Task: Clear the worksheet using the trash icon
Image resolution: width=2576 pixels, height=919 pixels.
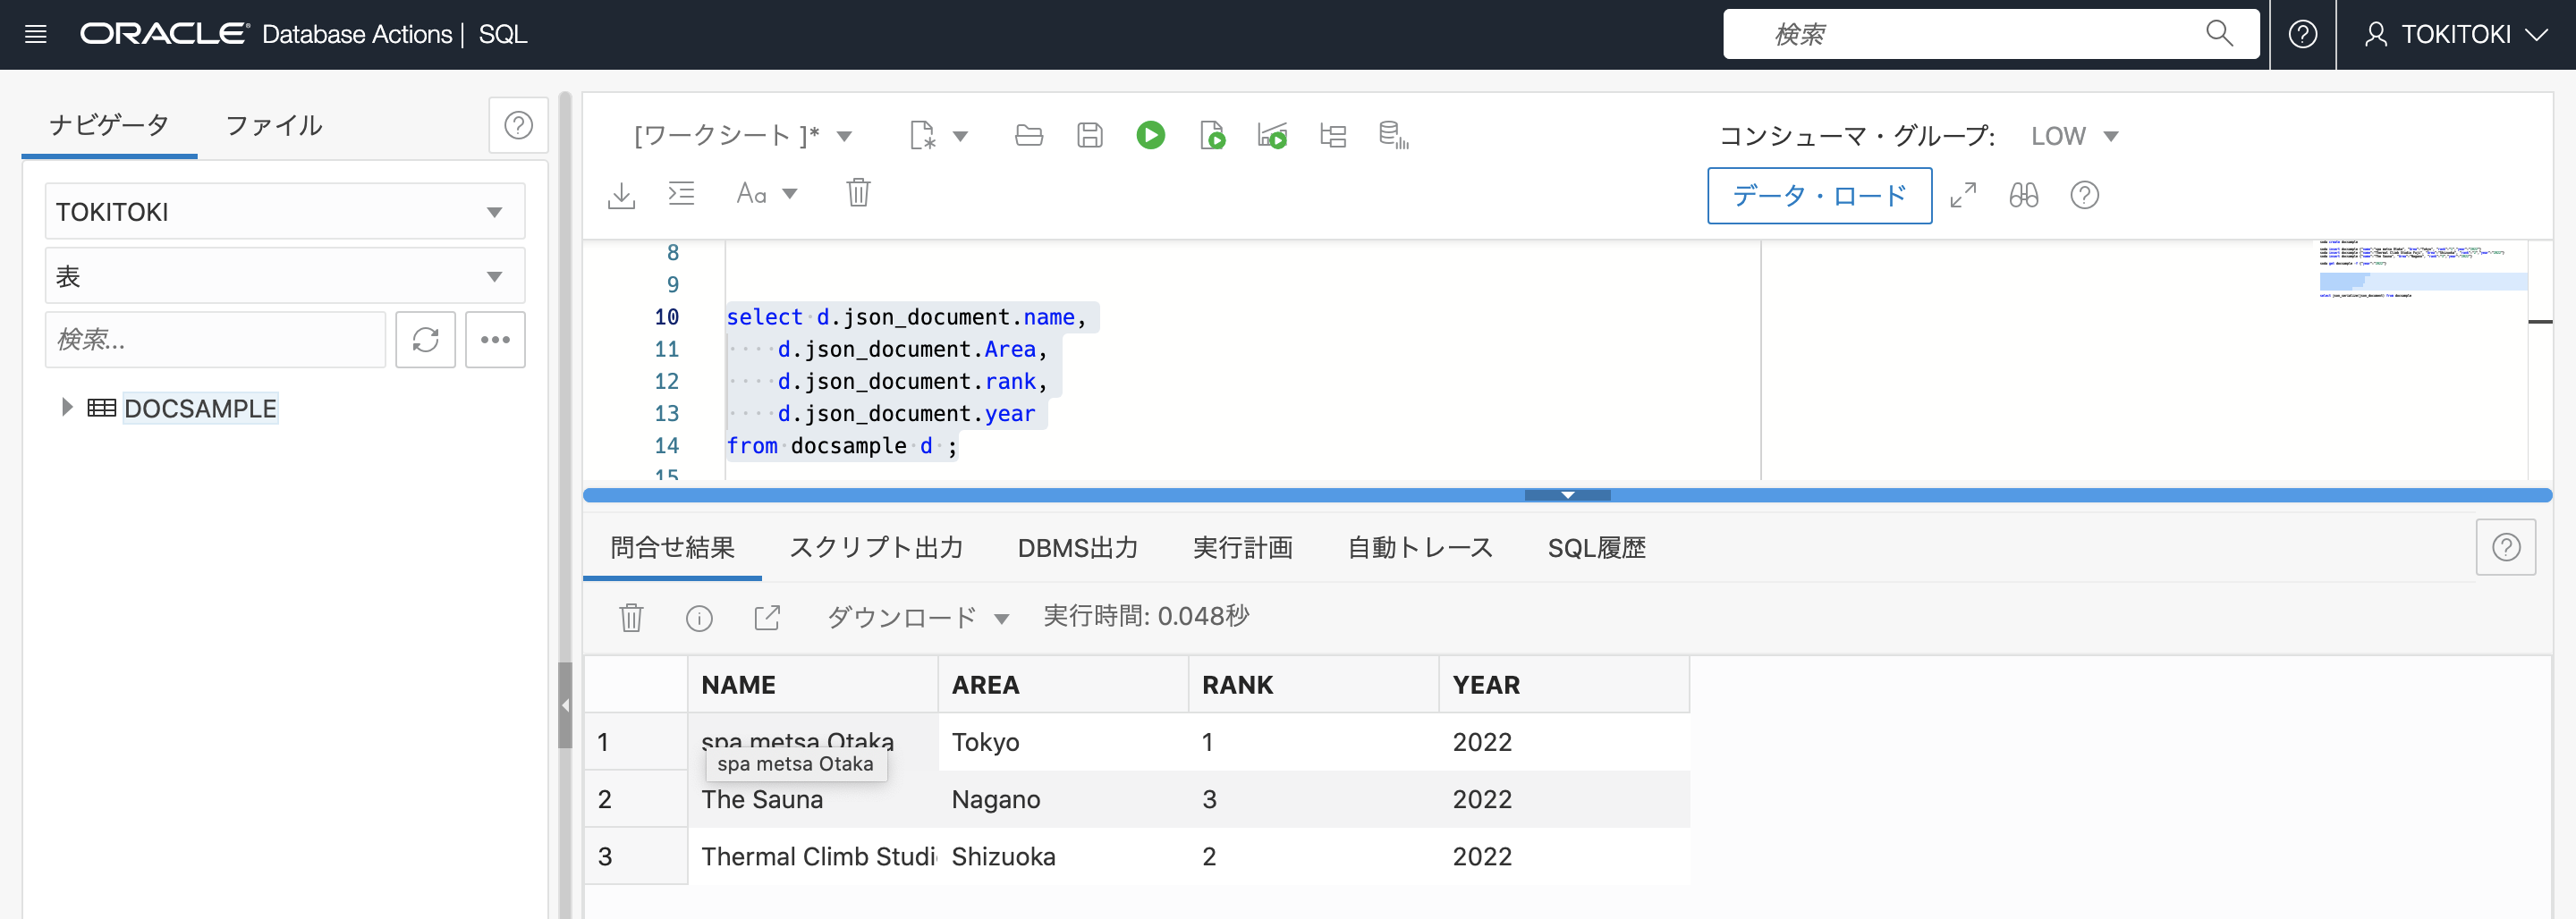Action: coord(858,193)
